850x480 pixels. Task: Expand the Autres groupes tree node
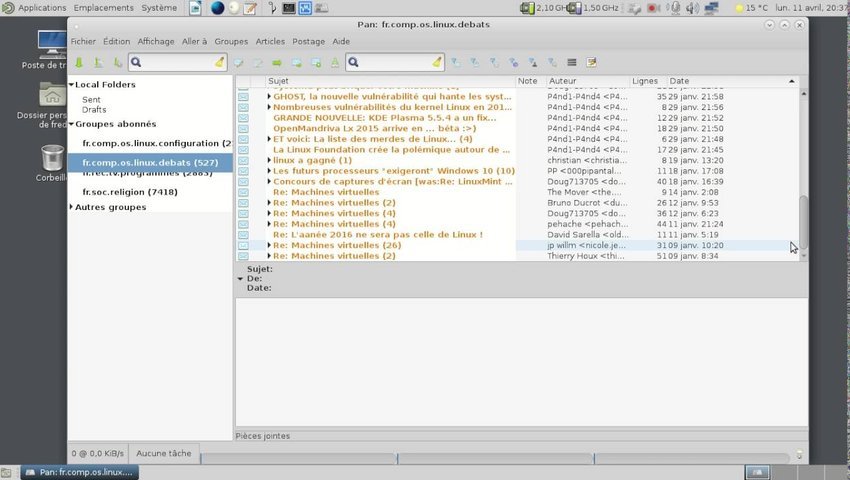click(71, 207)
